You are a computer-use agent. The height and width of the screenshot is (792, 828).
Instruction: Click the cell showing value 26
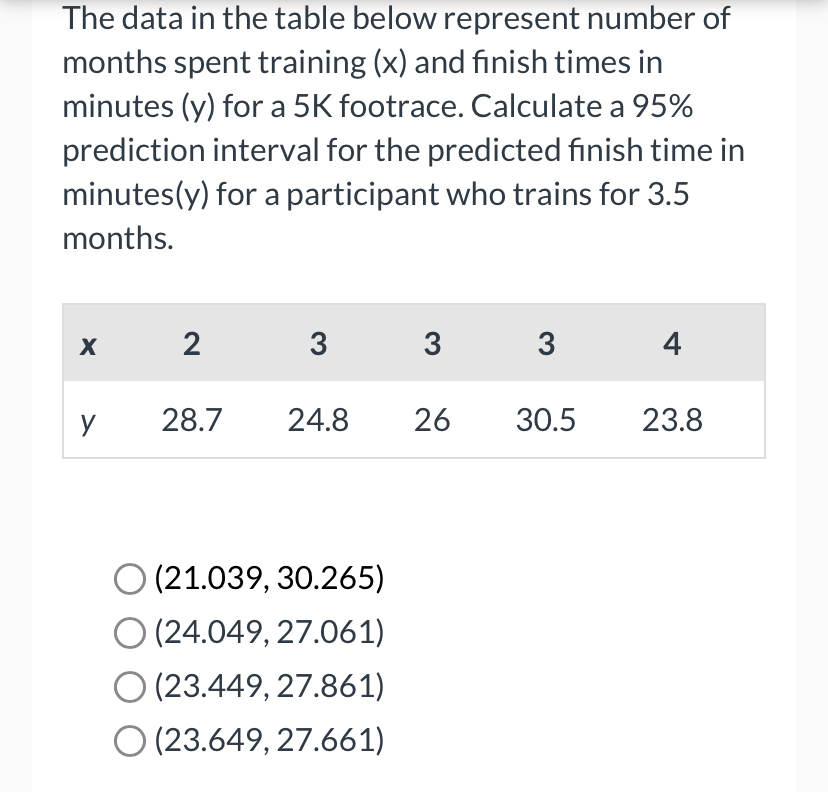(x=432, y=420)
